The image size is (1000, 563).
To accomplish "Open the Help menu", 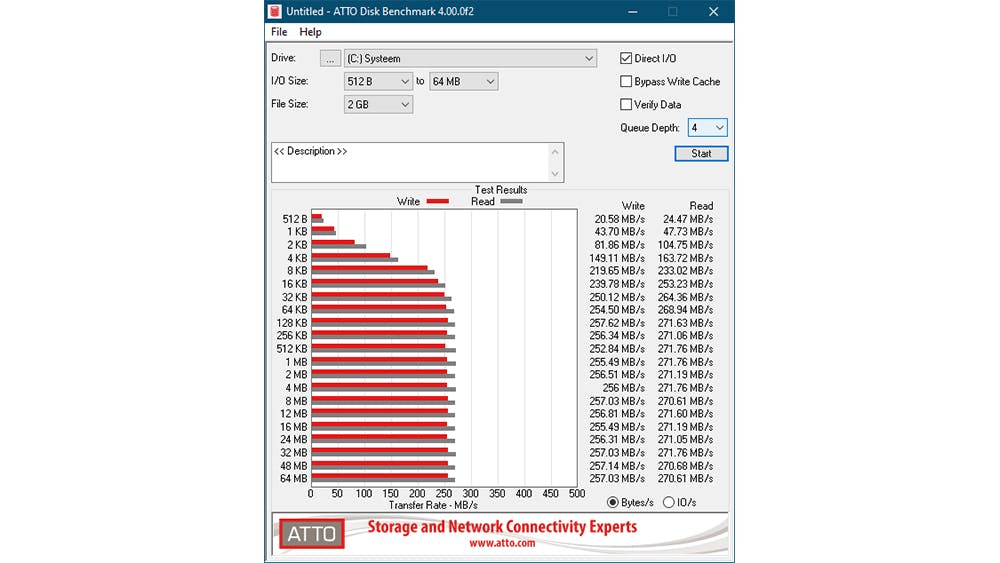I will (x=311, y=32).
